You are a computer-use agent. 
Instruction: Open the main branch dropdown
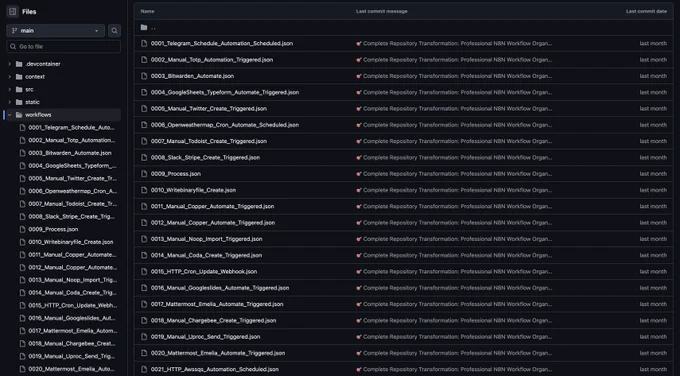56,31
